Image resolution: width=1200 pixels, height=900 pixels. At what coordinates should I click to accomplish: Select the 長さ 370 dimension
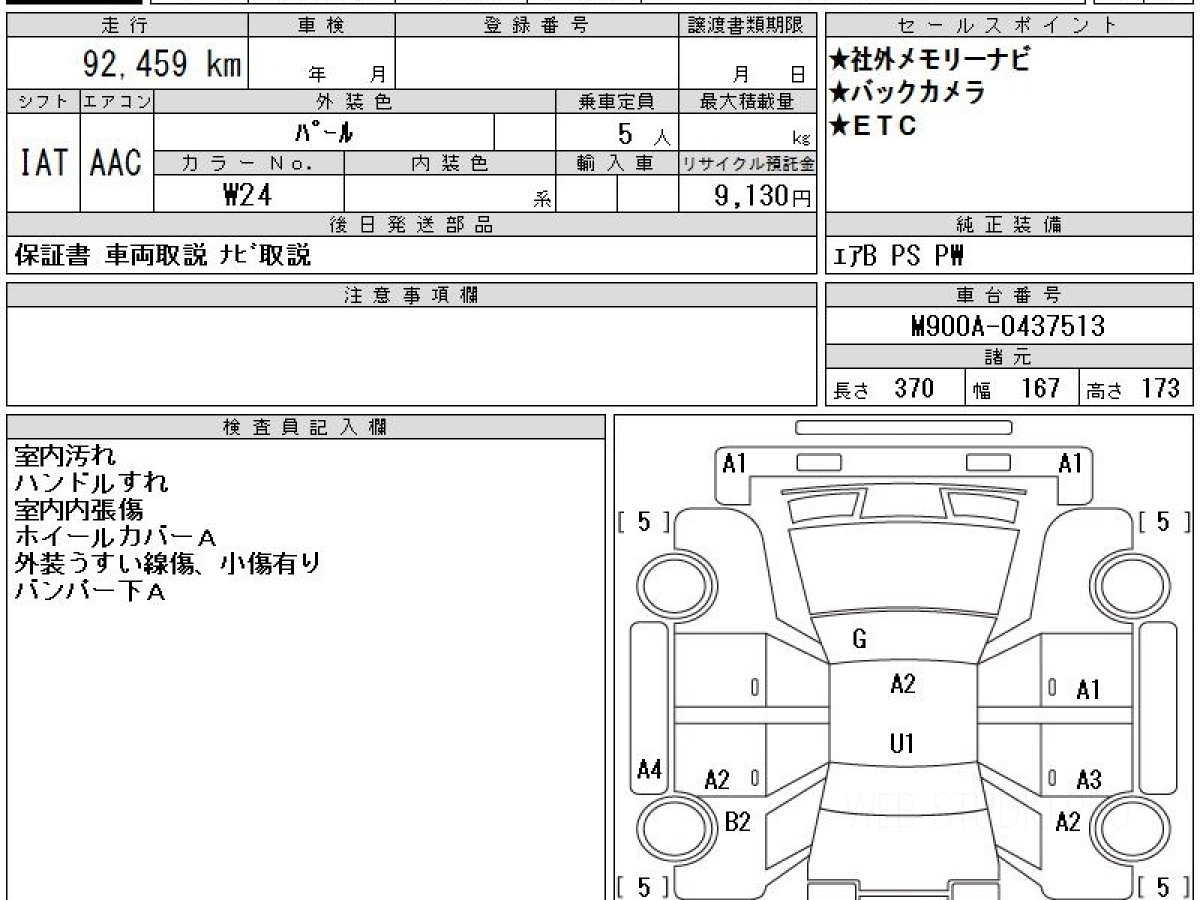tap(884, 389)
